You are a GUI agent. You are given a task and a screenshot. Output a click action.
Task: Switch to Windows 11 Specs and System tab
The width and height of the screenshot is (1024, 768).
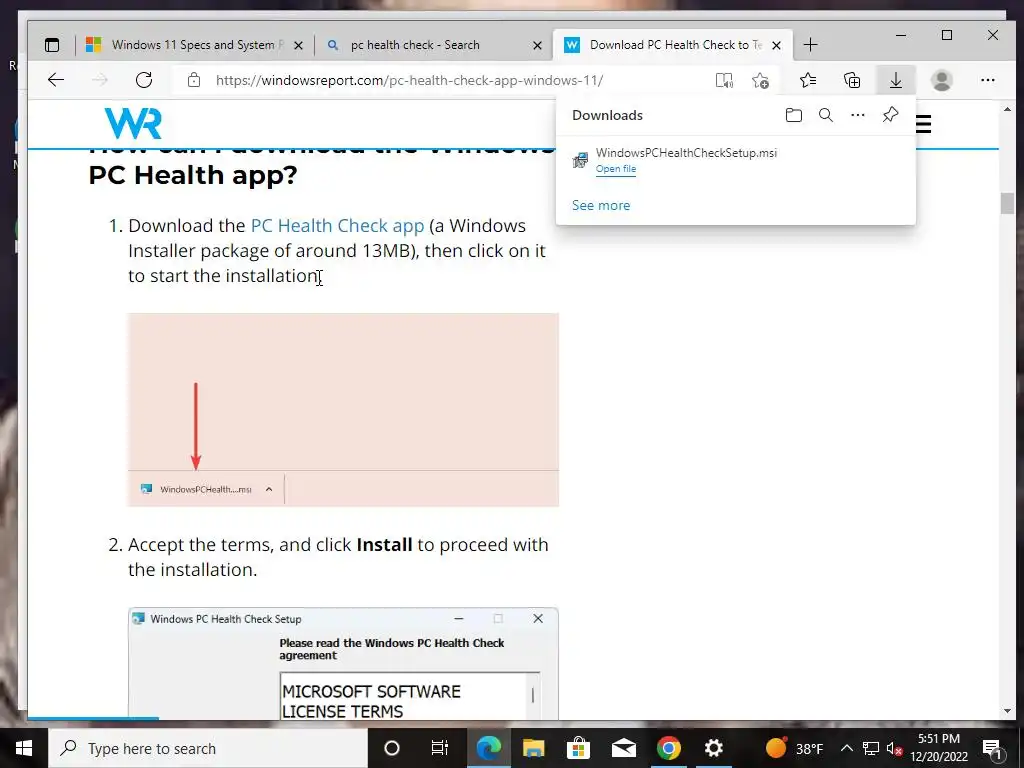pos(197,45)
